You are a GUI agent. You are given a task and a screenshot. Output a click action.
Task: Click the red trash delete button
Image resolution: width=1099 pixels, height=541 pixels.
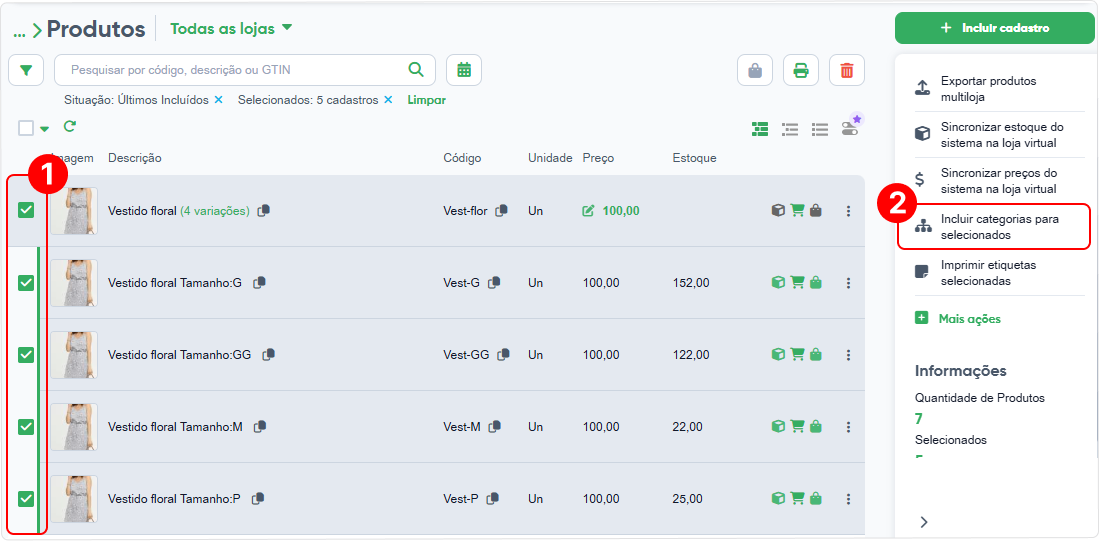(x=847, y=70)
